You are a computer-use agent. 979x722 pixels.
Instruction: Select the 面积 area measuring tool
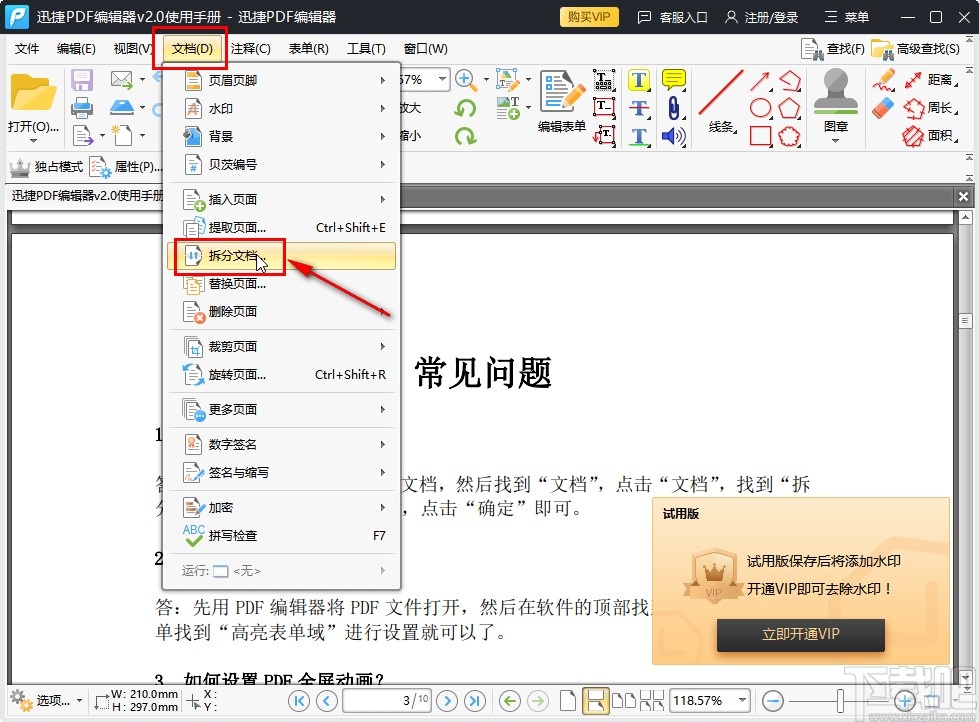point(931,135)
